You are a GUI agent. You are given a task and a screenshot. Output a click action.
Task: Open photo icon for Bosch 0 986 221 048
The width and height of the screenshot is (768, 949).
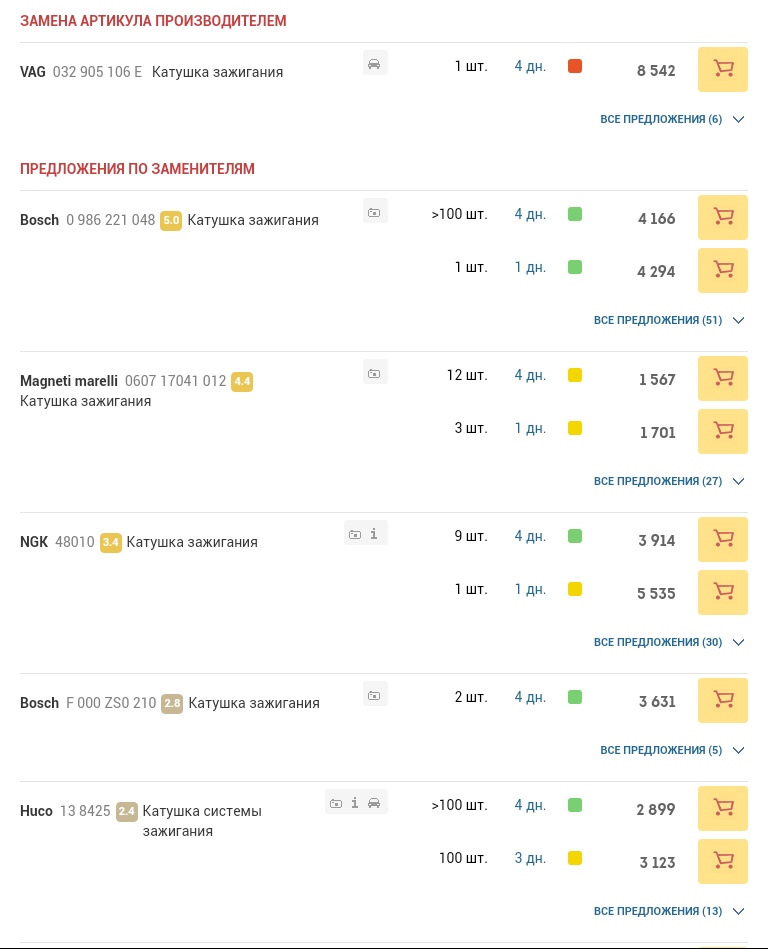(x=375, y=212)
